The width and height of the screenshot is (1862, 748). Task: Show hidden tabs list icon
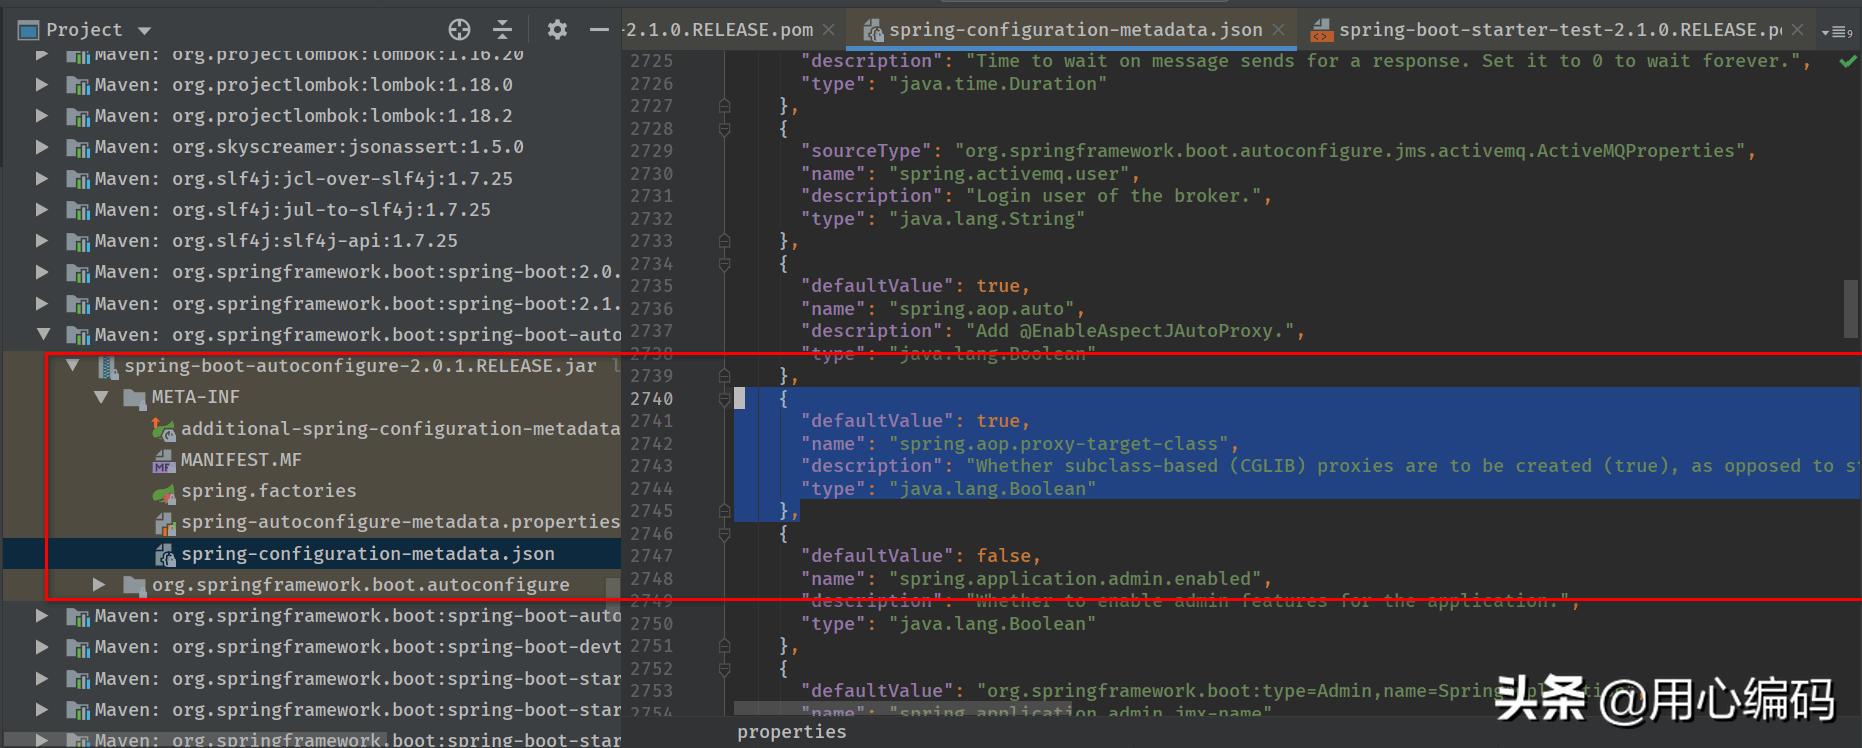click(1838, 31)
